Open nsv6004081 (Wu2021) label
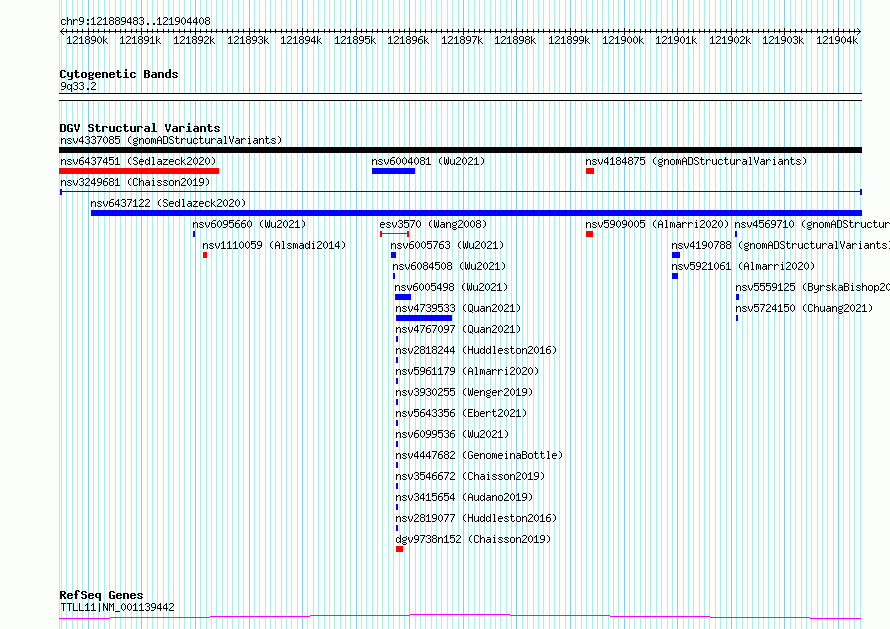This screenshot has height=629, width=890. tap(429, 161)
